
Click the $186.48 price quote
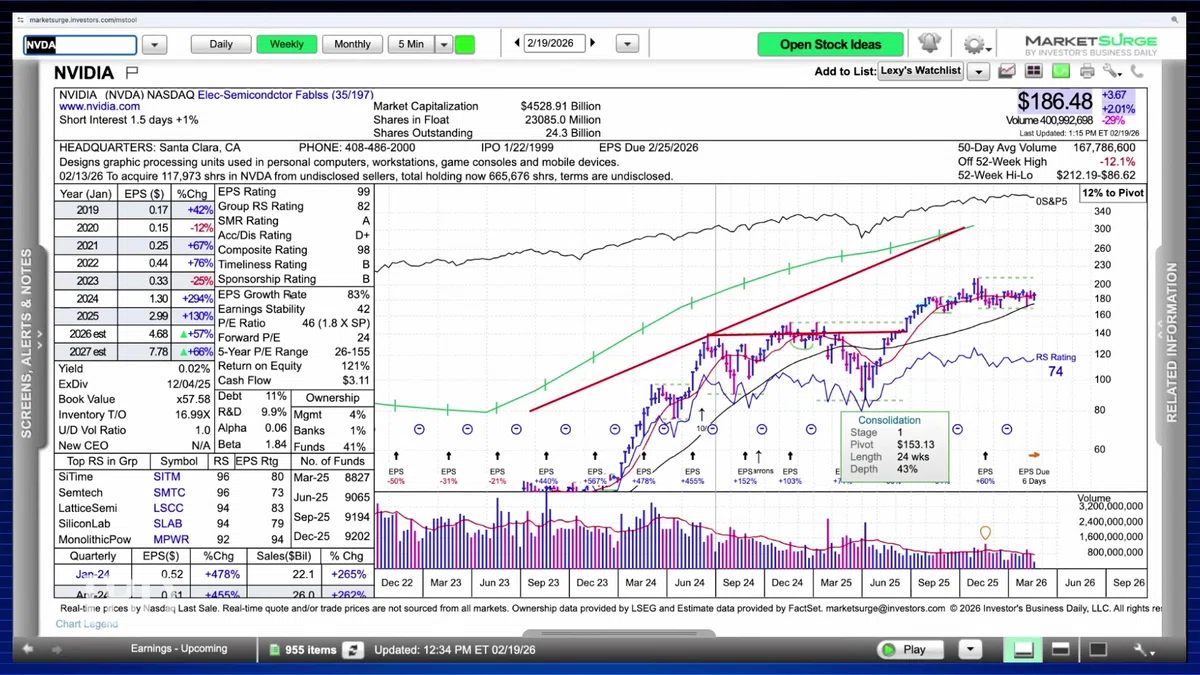[1055, 101]
